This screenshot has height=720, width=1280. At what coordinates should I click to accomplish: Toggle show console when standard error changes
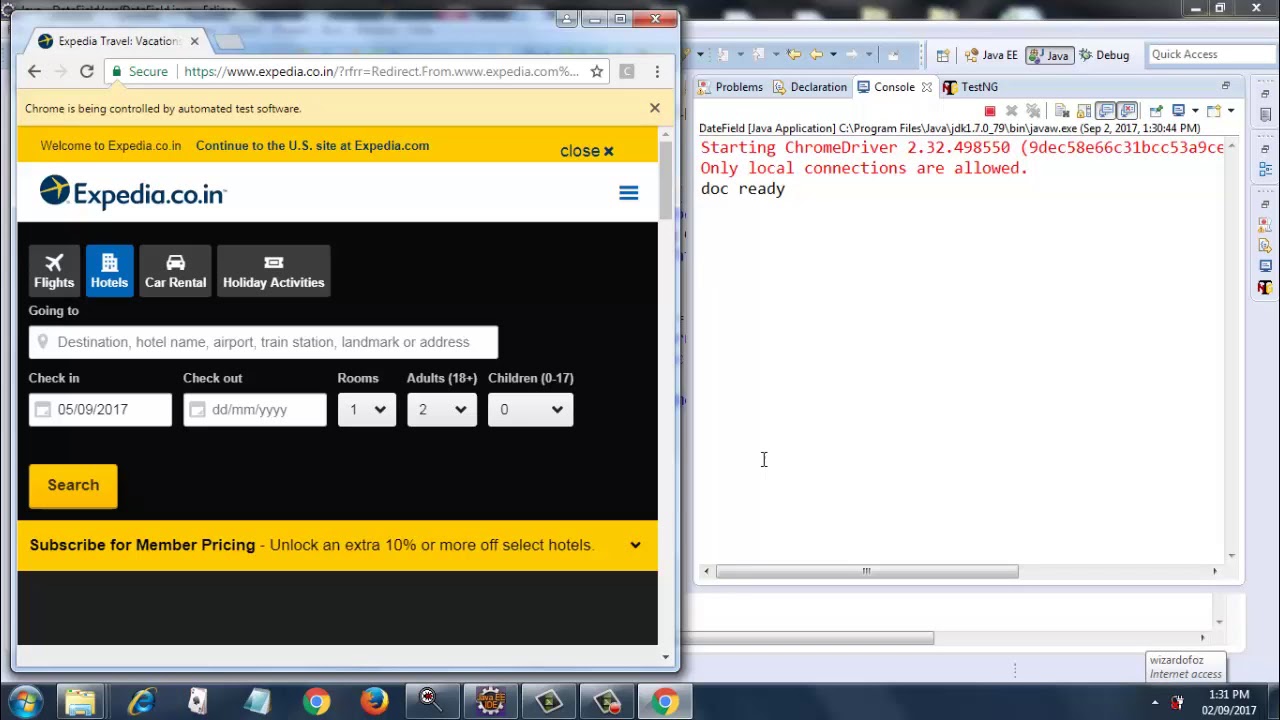(x=1127, y=111)
